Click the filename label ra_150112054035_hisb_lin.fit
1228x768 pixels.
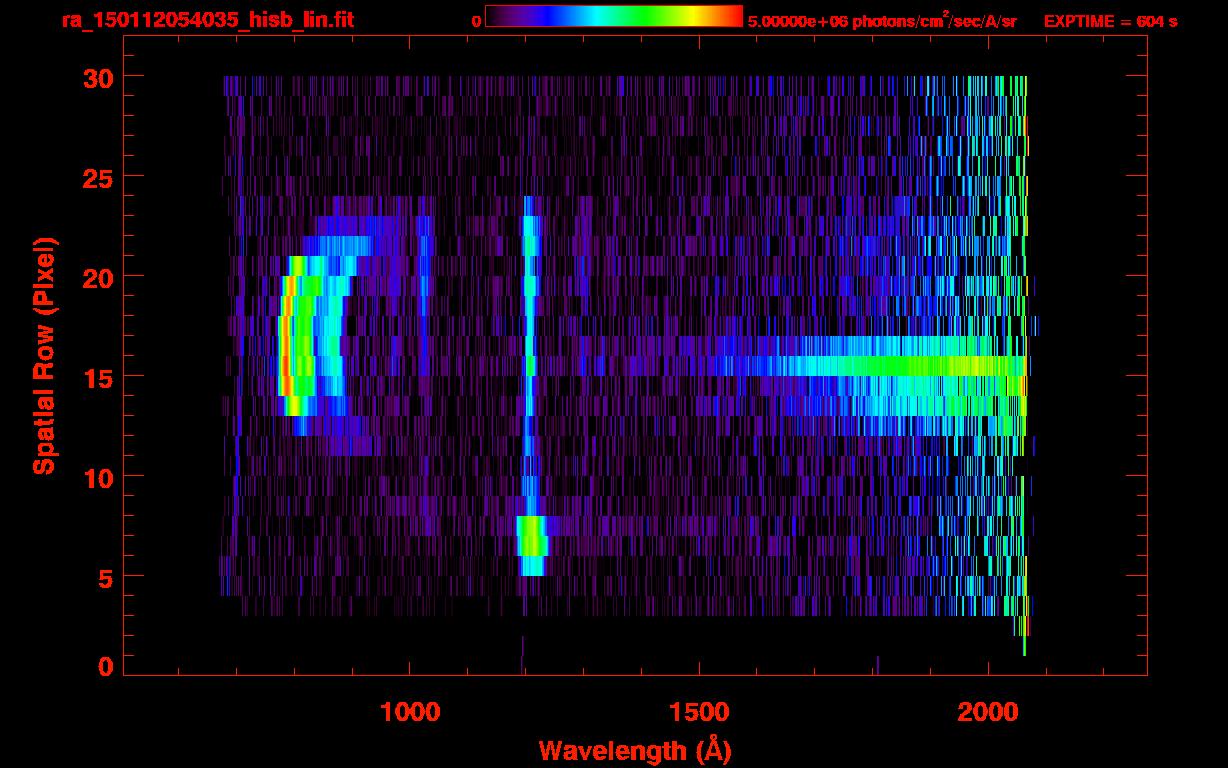point(207,20)
